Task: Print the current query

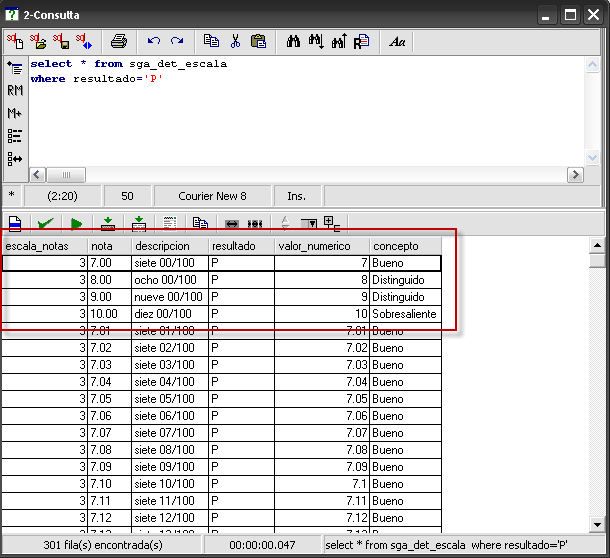Action: [119, 41]
